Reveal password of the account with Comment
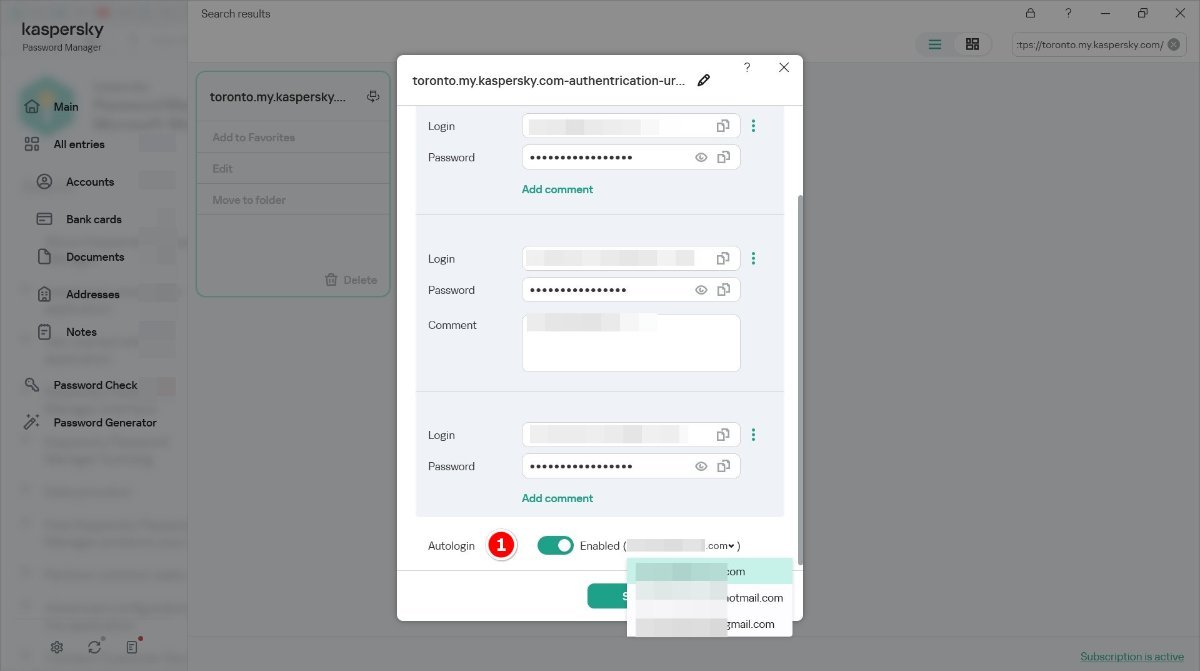 pos(701,290)
